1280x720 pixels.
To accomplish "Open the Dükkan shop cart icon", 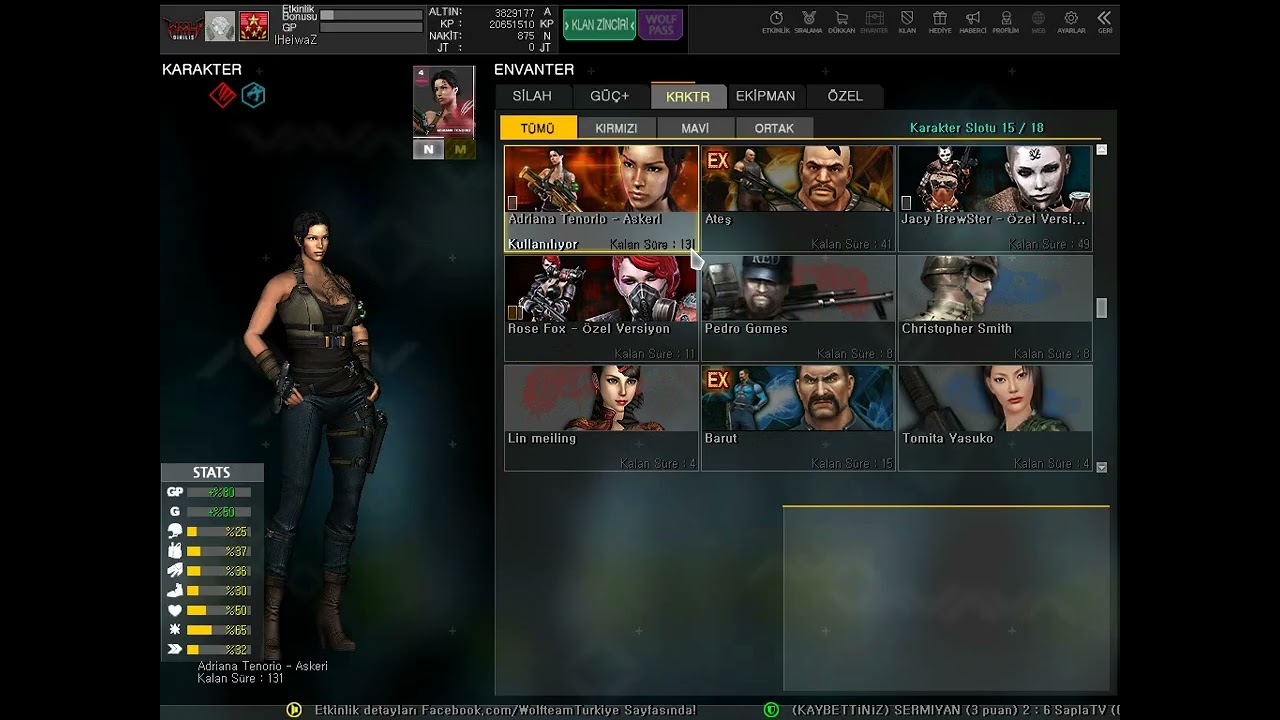I will [841, 22].
